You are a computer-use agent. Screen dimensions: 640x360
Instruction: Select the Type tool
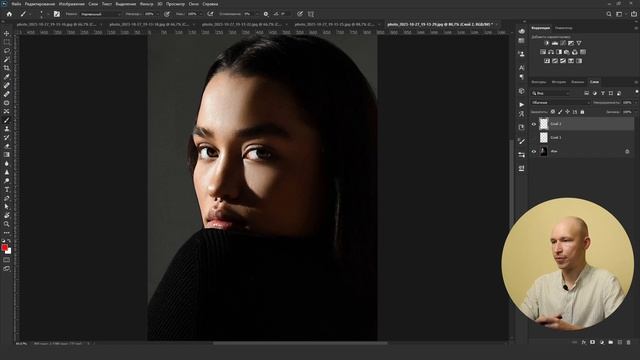click(x=7, y=190)
